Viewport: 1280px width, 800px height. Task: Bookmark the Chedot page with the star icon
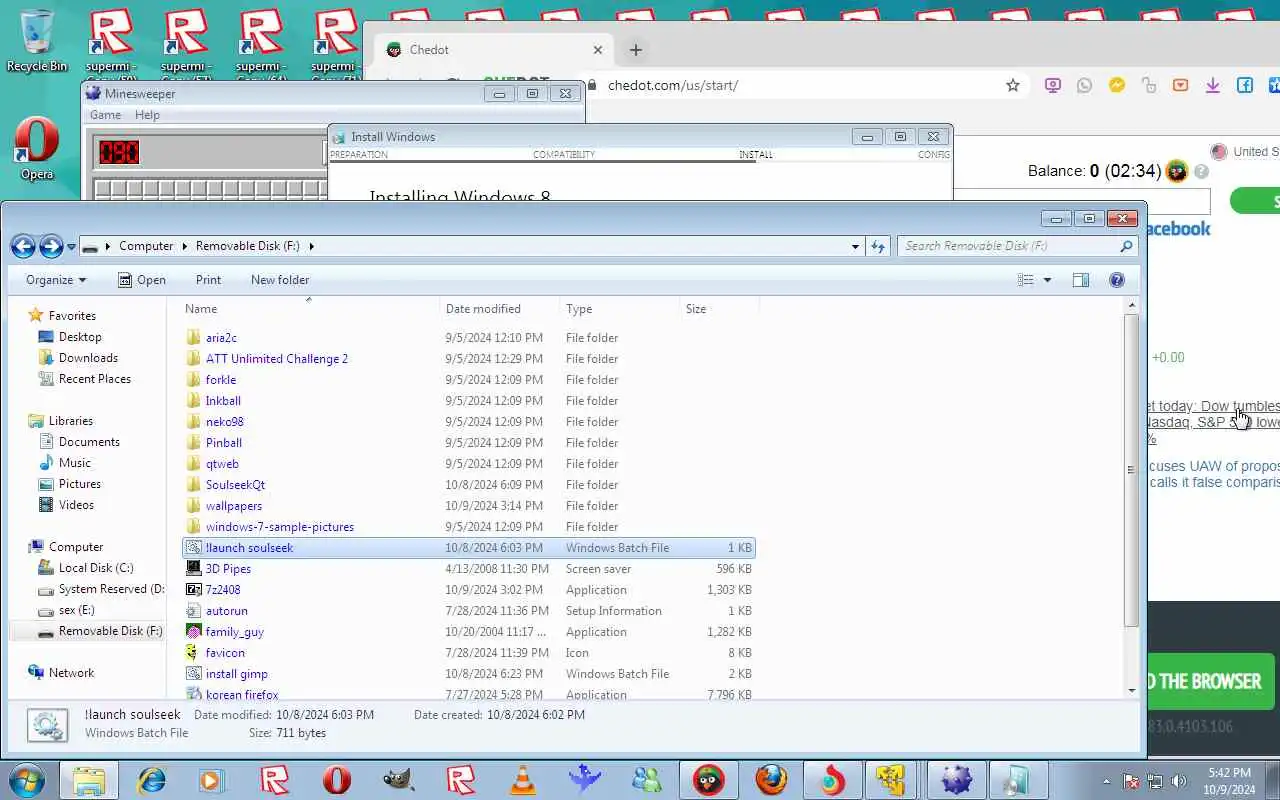click(x=1013, y=86)
